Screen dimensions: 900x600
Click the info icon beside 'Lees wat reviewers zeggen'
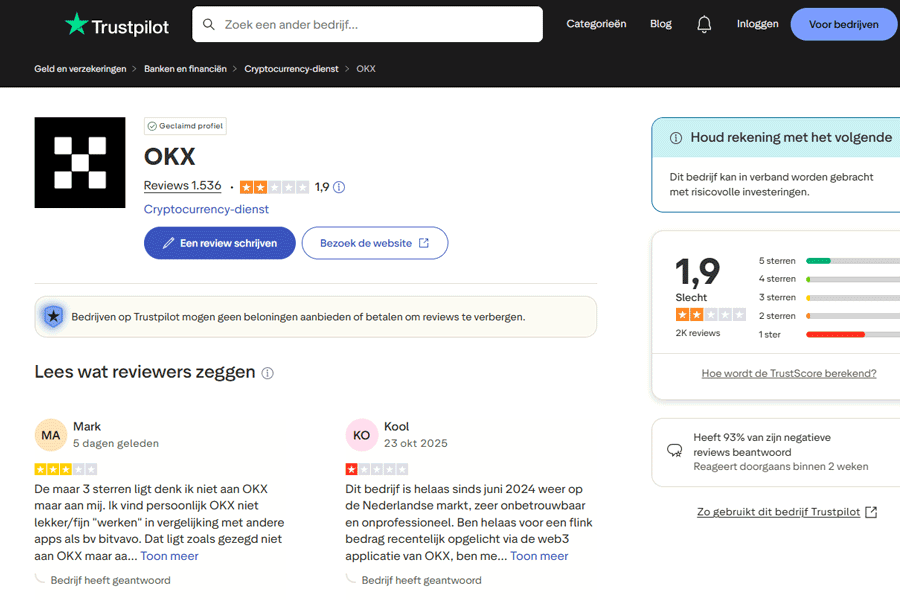pyautogui.click(x=266, y=372)
